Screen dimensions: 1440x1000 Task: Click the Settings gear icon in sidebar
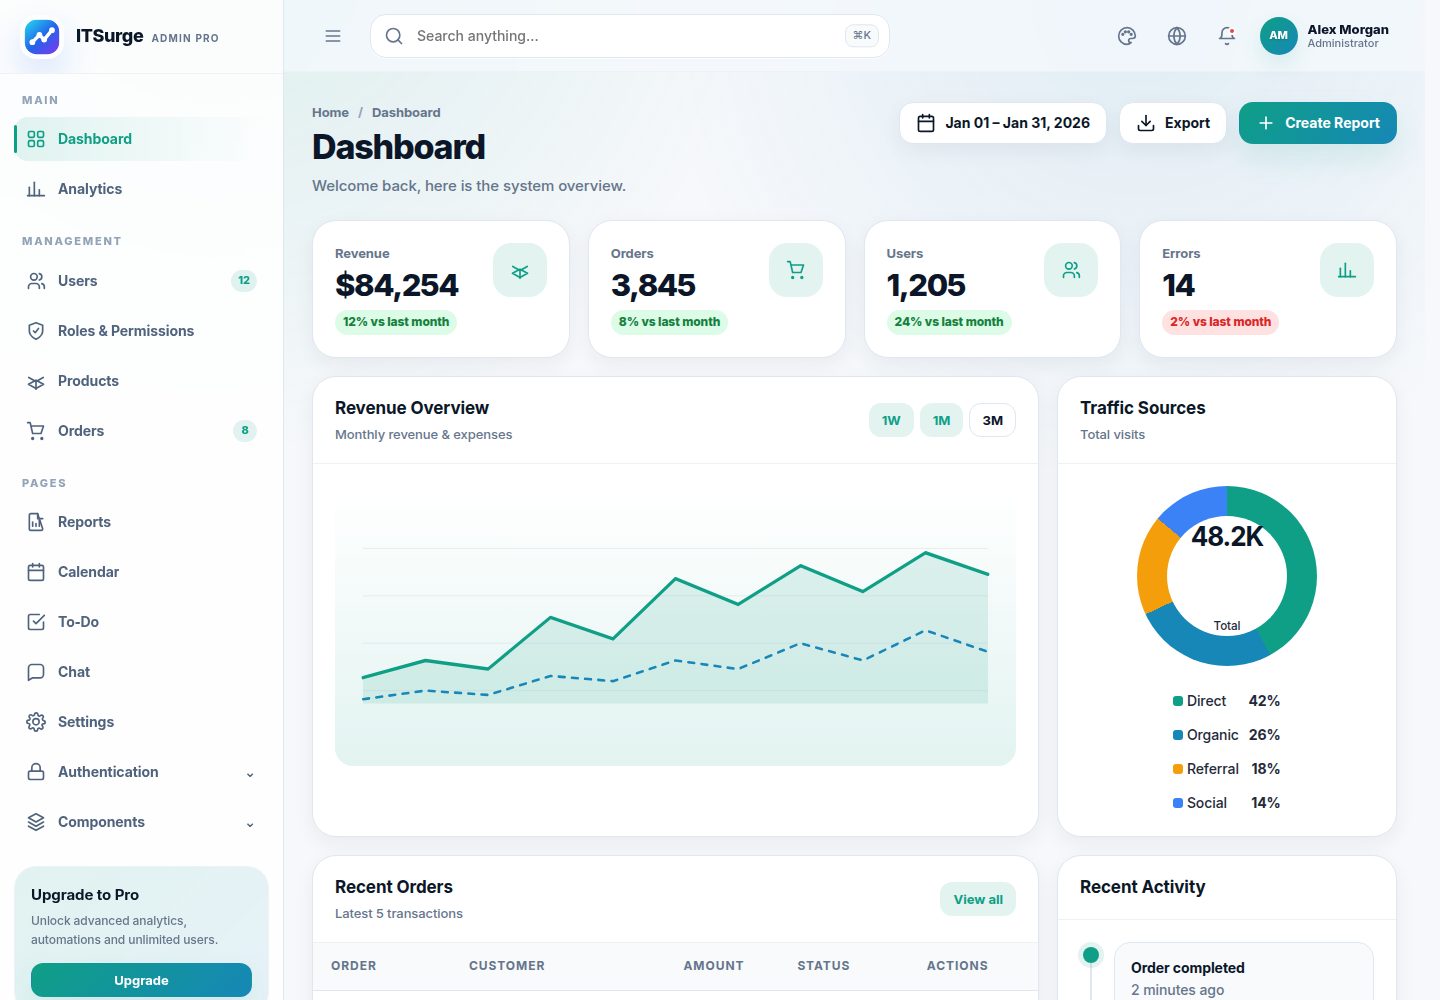[x=36, y=722]
